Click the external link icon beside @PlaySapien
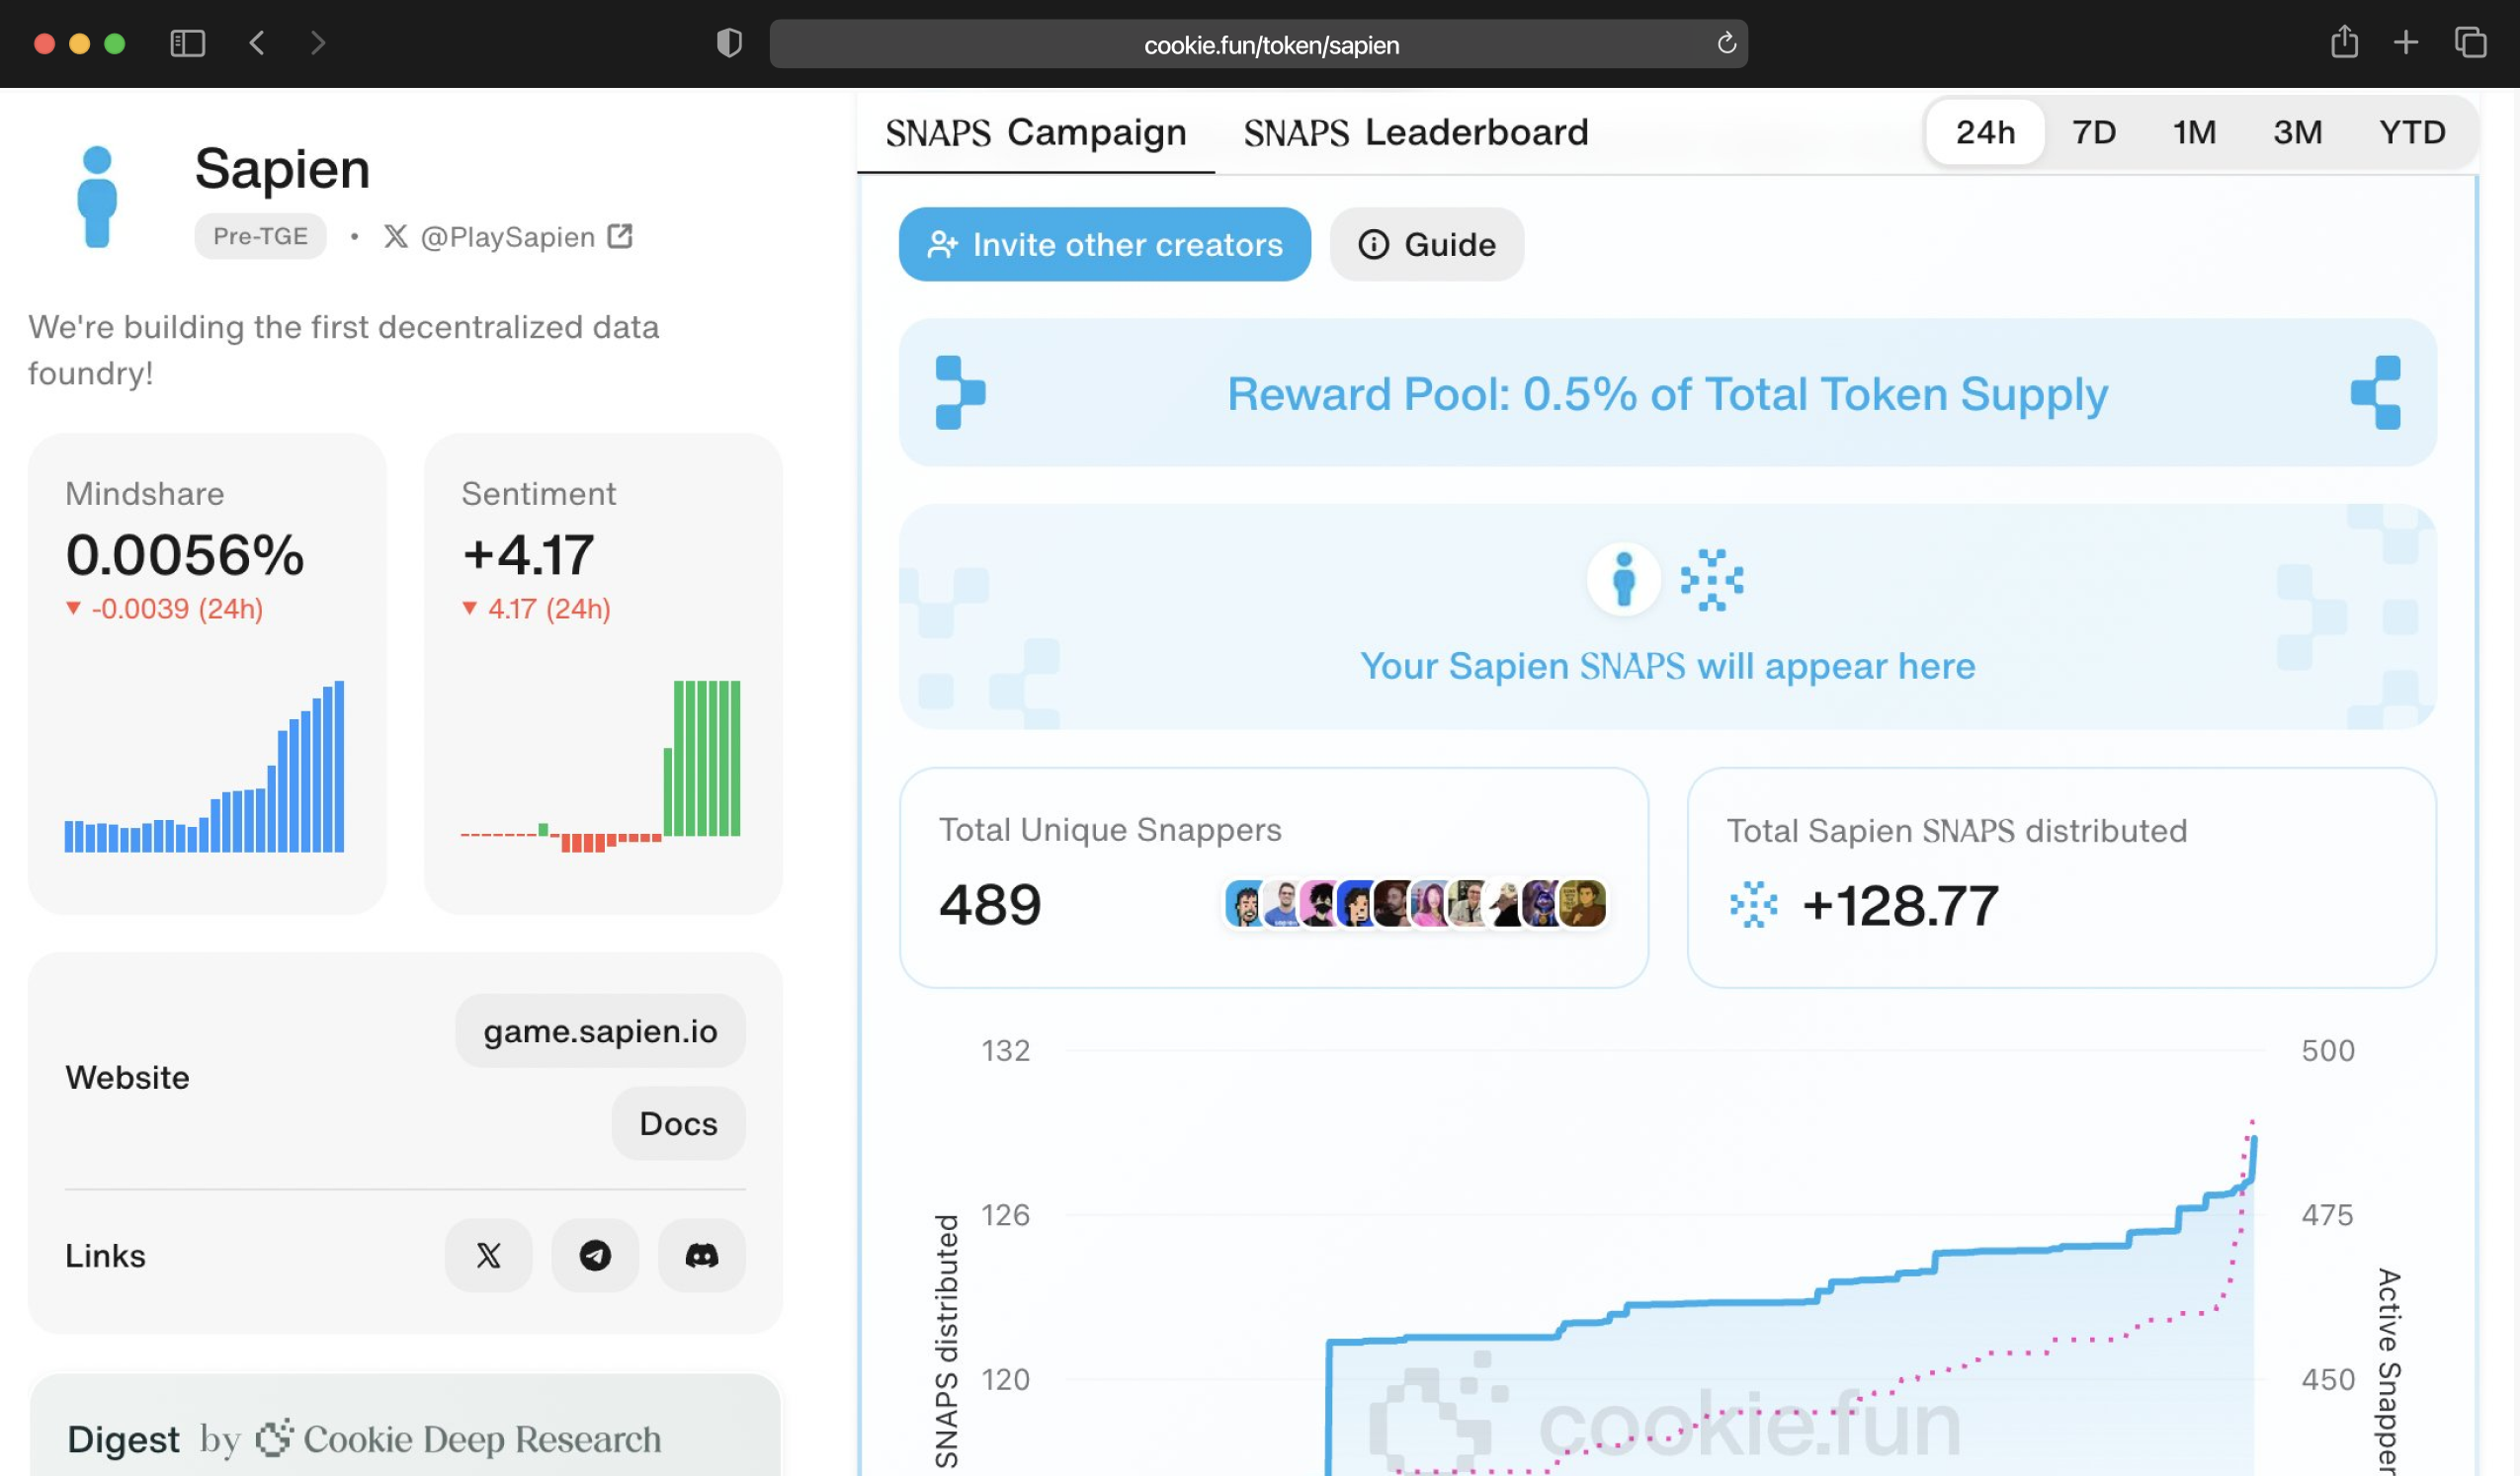This screenshot has height=1476, width=2520. [620, 236]
